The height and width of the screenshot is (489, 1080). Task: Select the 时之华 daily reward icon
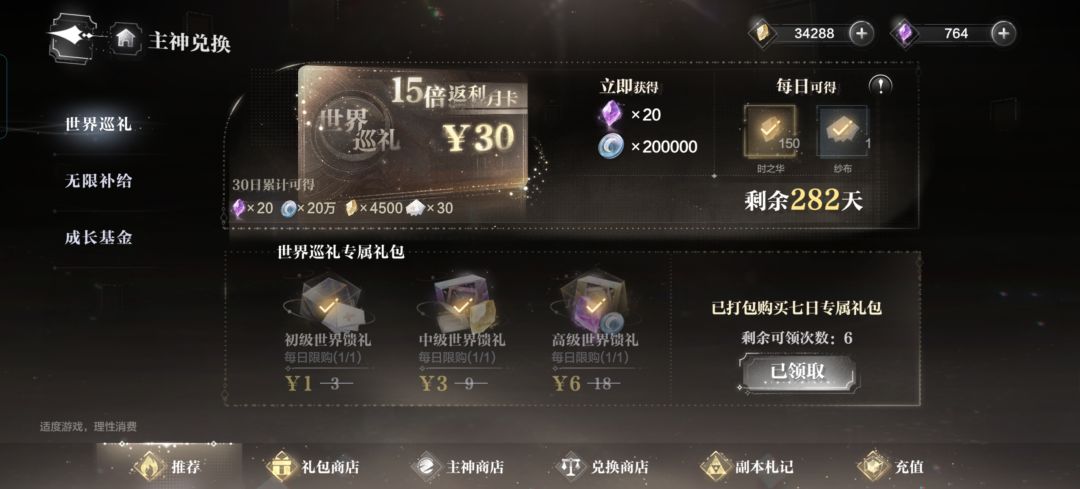point(770,131)
